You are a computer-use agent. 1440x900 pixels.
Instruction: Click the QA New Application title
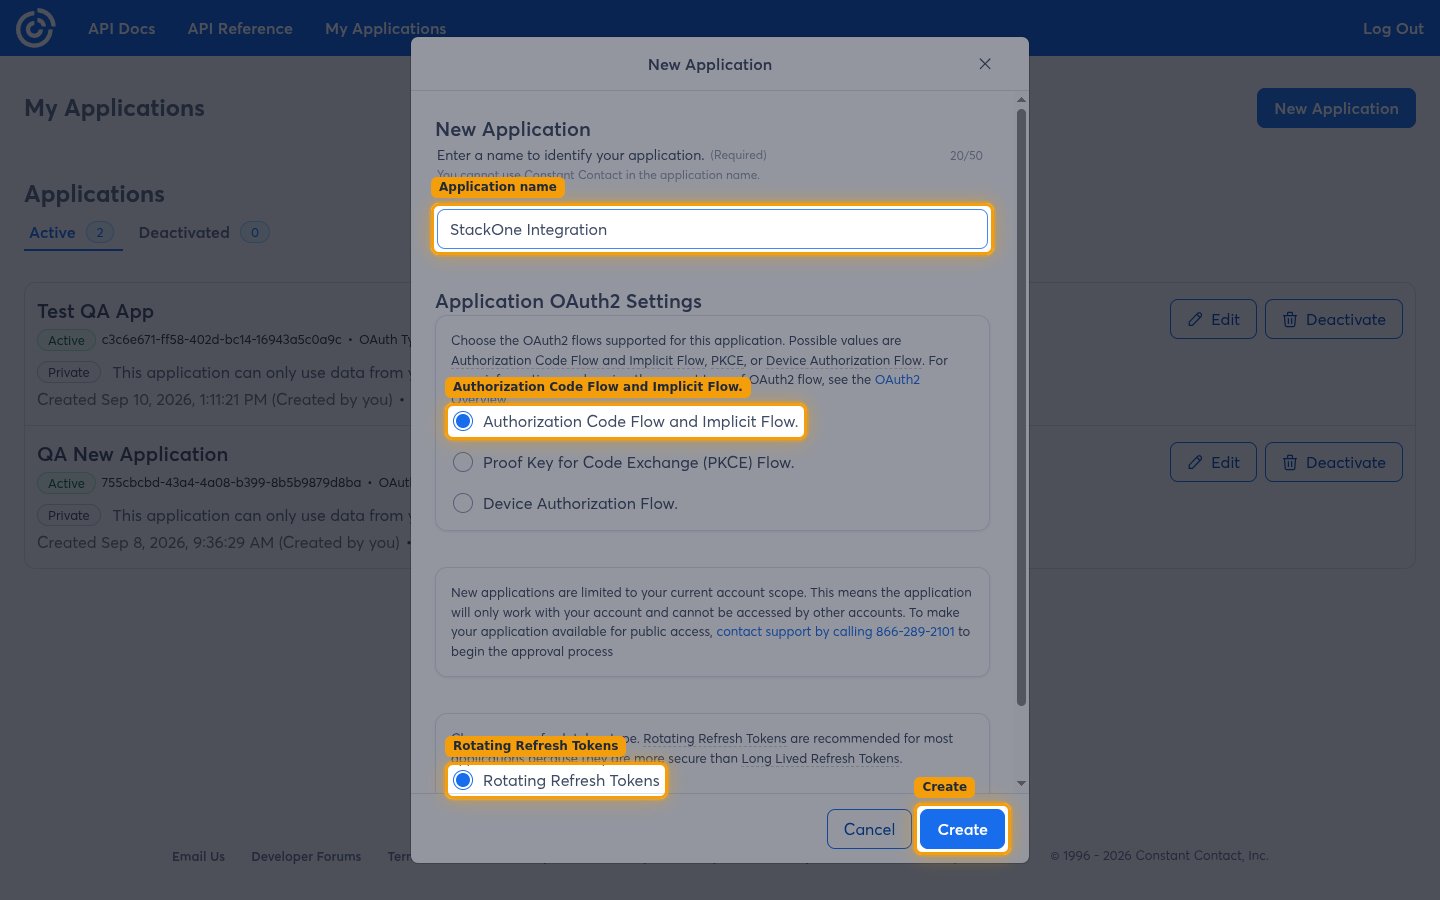tap(132, 454)
